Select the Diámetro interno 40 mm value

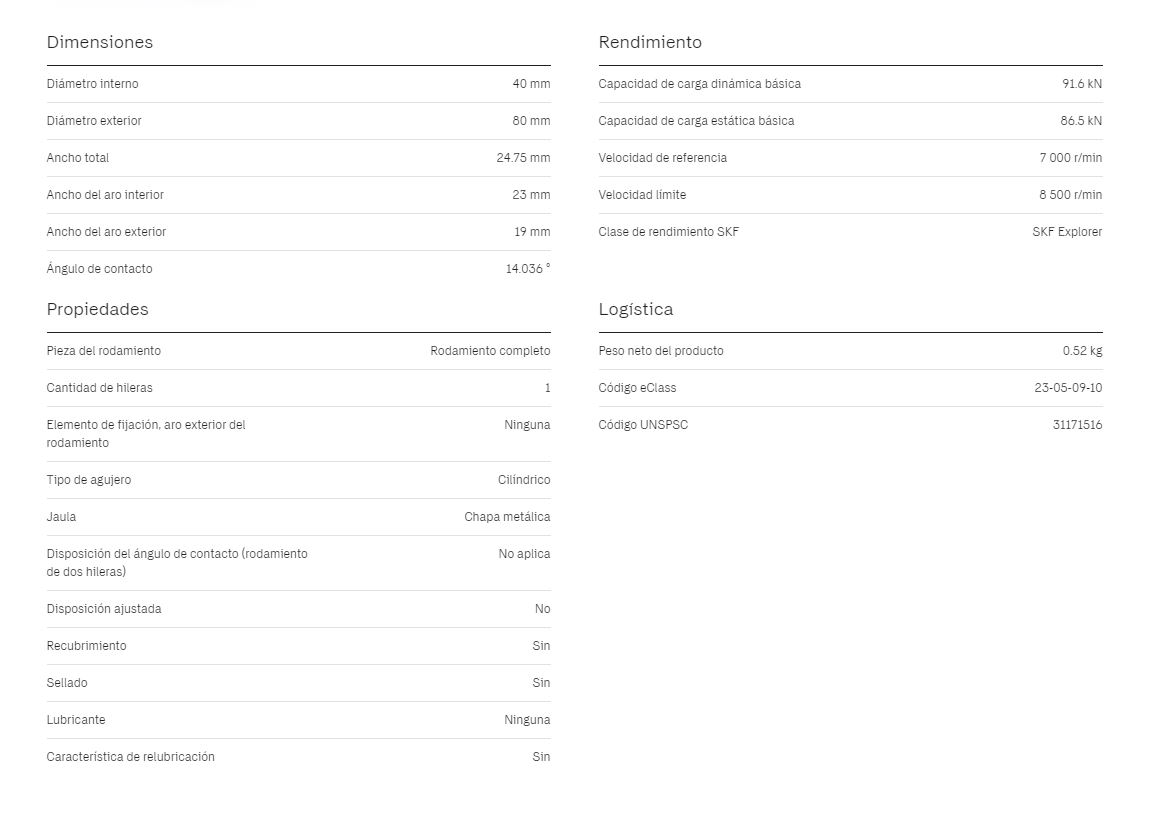click(531, 84)
